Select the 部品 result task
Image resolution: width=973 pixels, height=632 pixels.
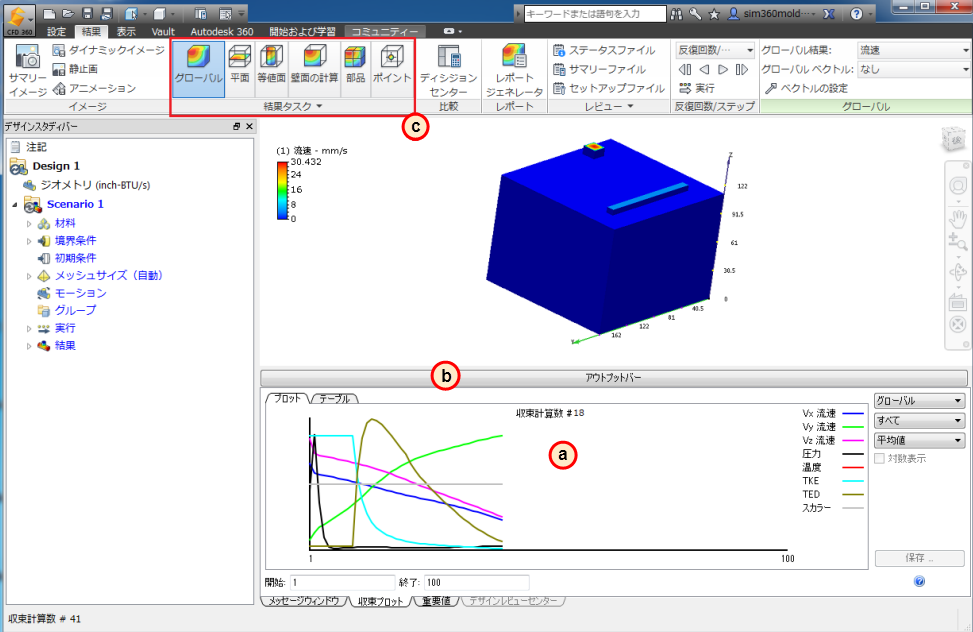click(356, 70)
